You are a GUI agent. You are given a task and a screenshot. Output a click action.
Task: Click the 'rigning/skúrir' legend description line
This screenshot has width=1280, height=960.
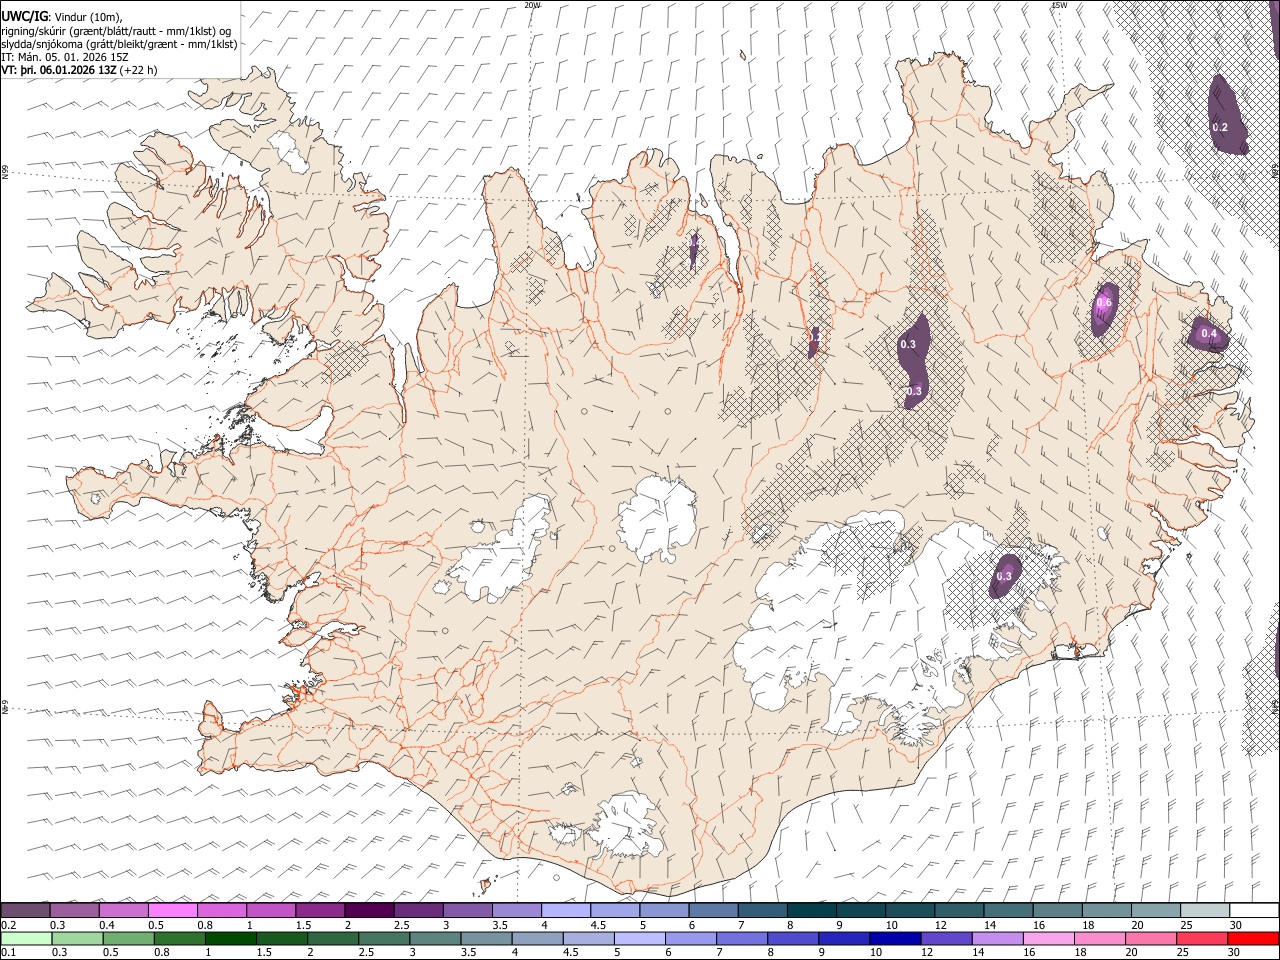(116, 30)
